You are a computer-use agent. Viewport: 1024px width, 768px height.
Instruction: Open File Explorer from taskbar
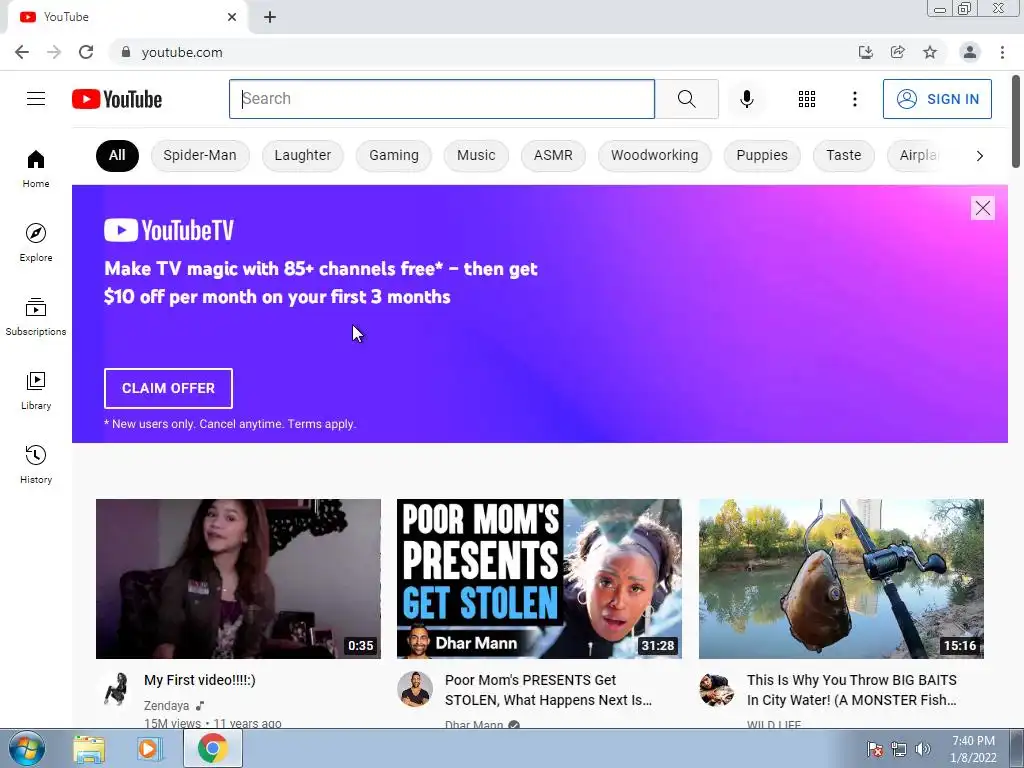pos(89,748)
